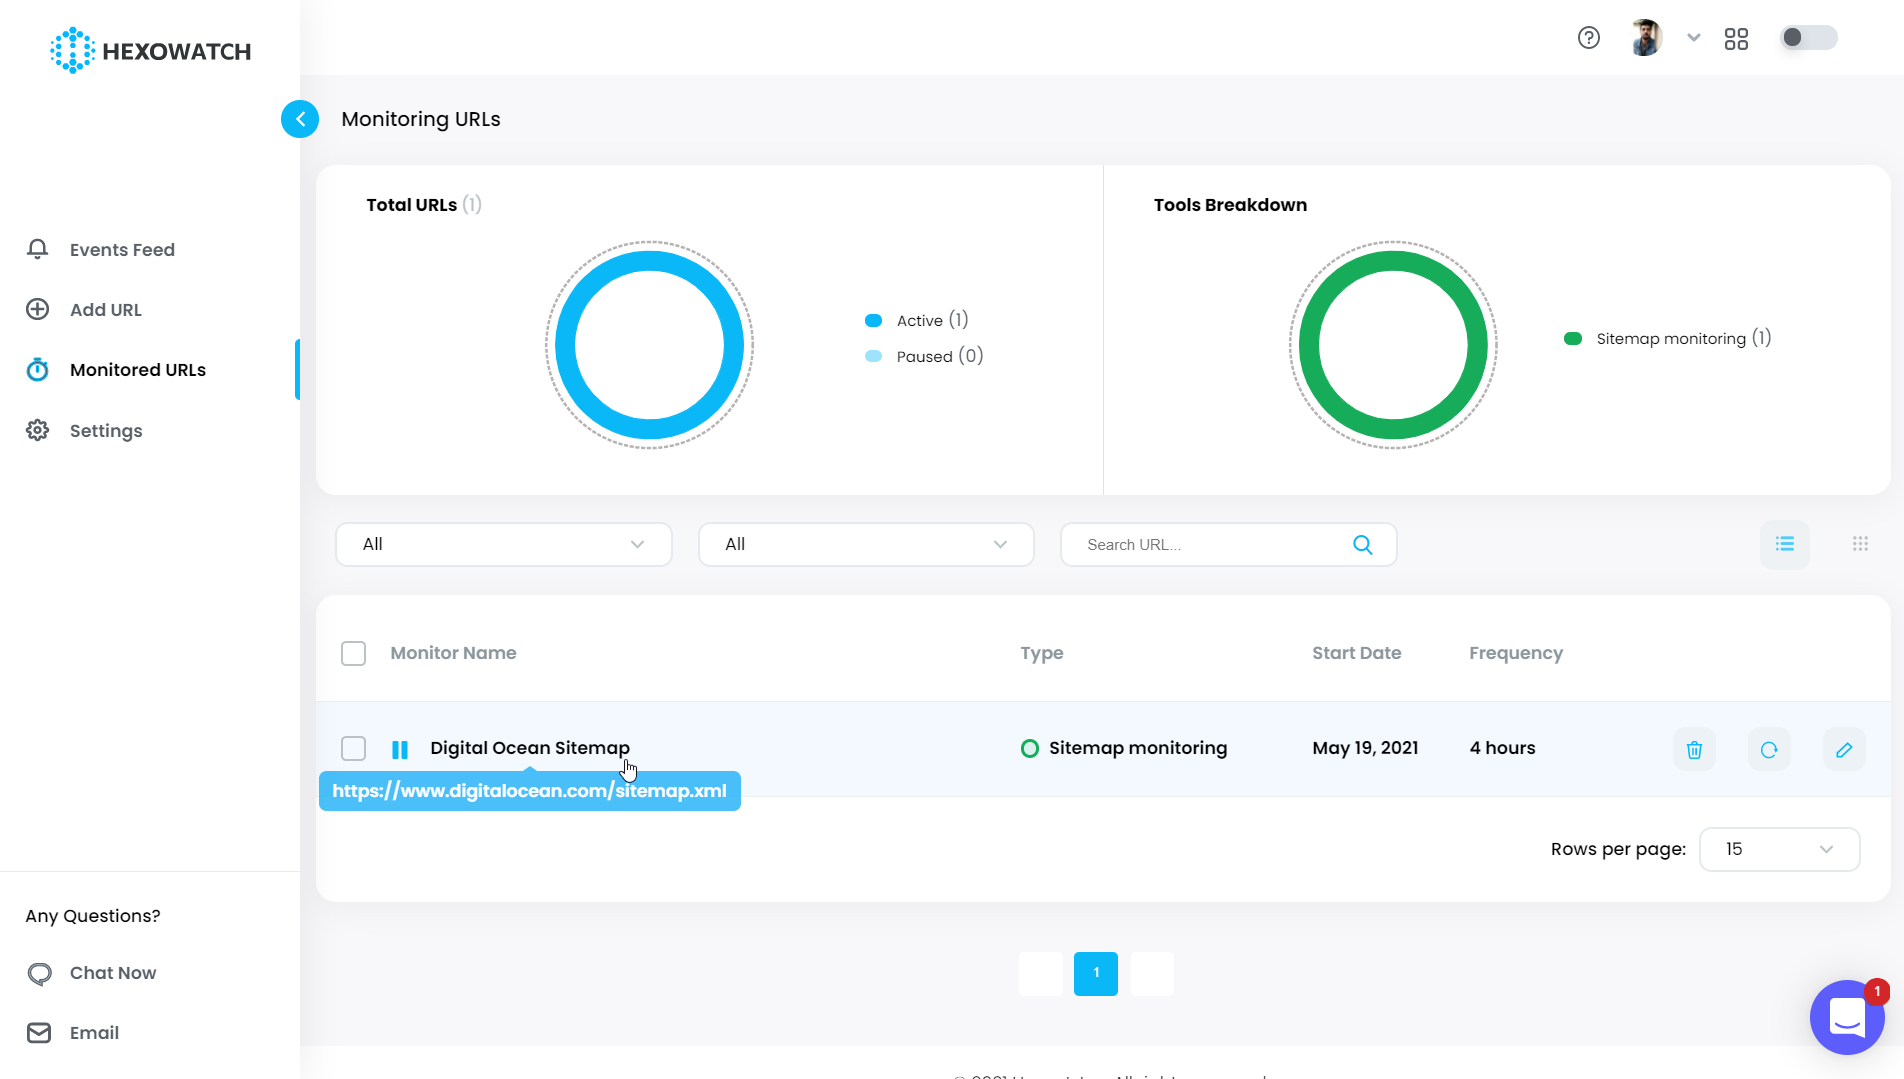Viewport: 1904px width, 1079px height.
Task: Click the Events Feed bell icon
Action: point(37,249)
